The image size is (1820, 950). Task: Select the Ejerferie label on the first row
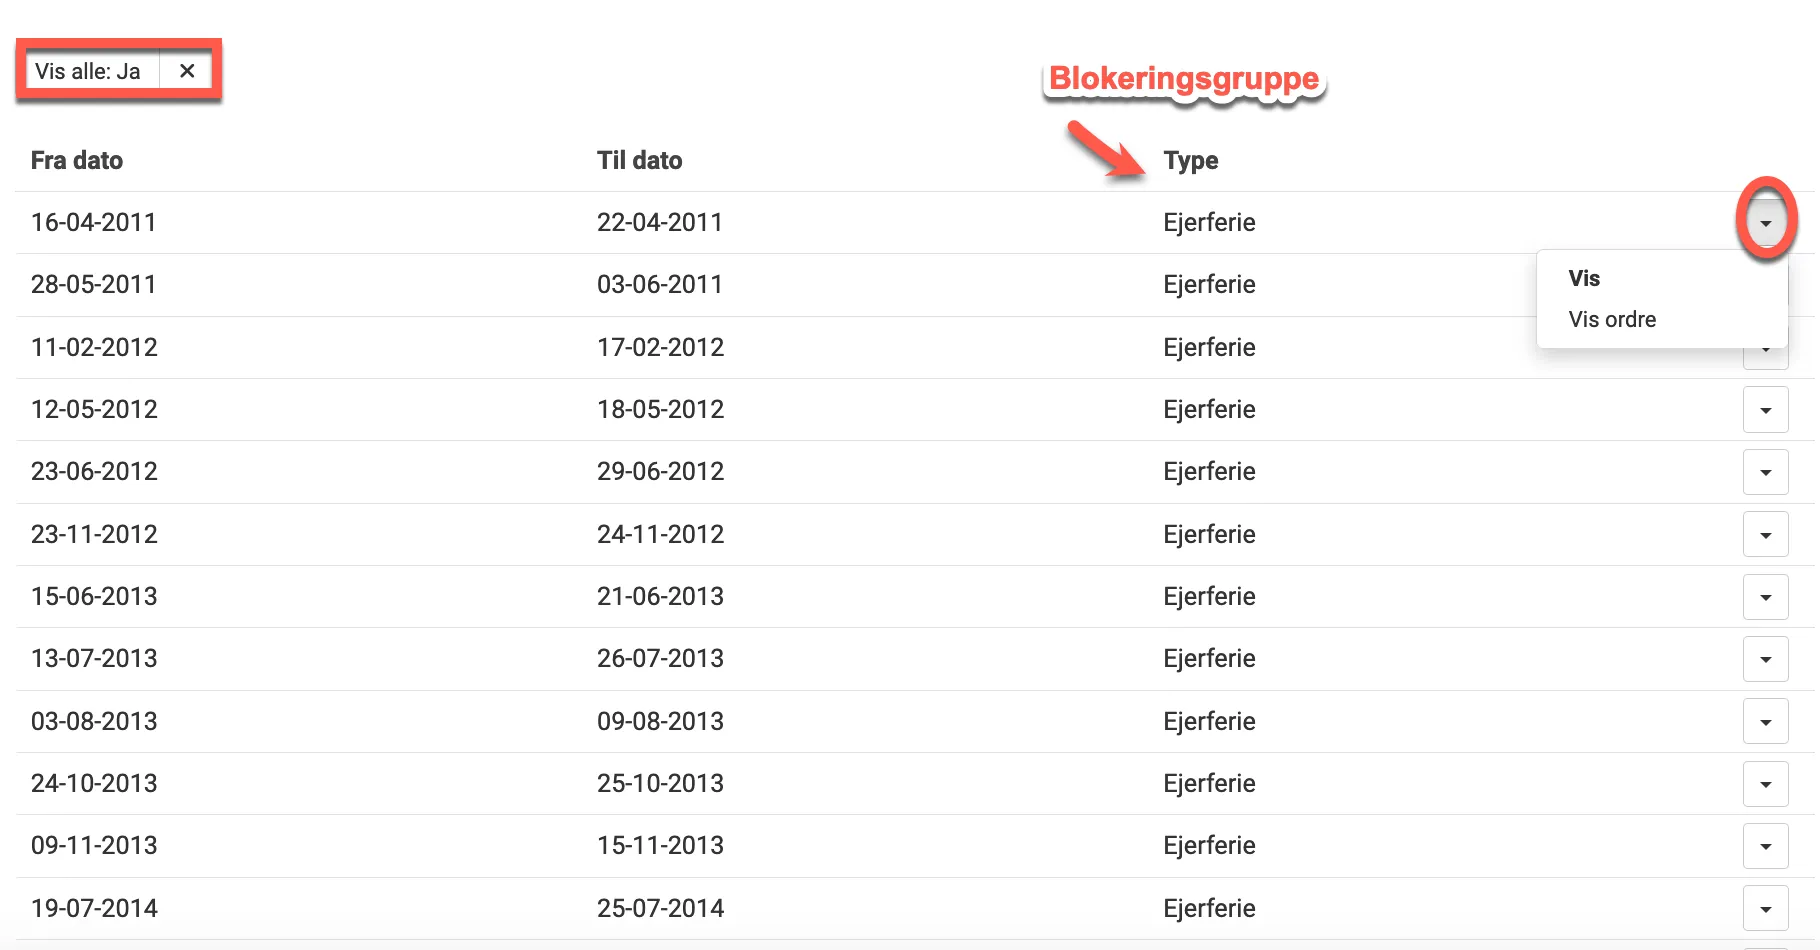click(x=1208, y=222)
